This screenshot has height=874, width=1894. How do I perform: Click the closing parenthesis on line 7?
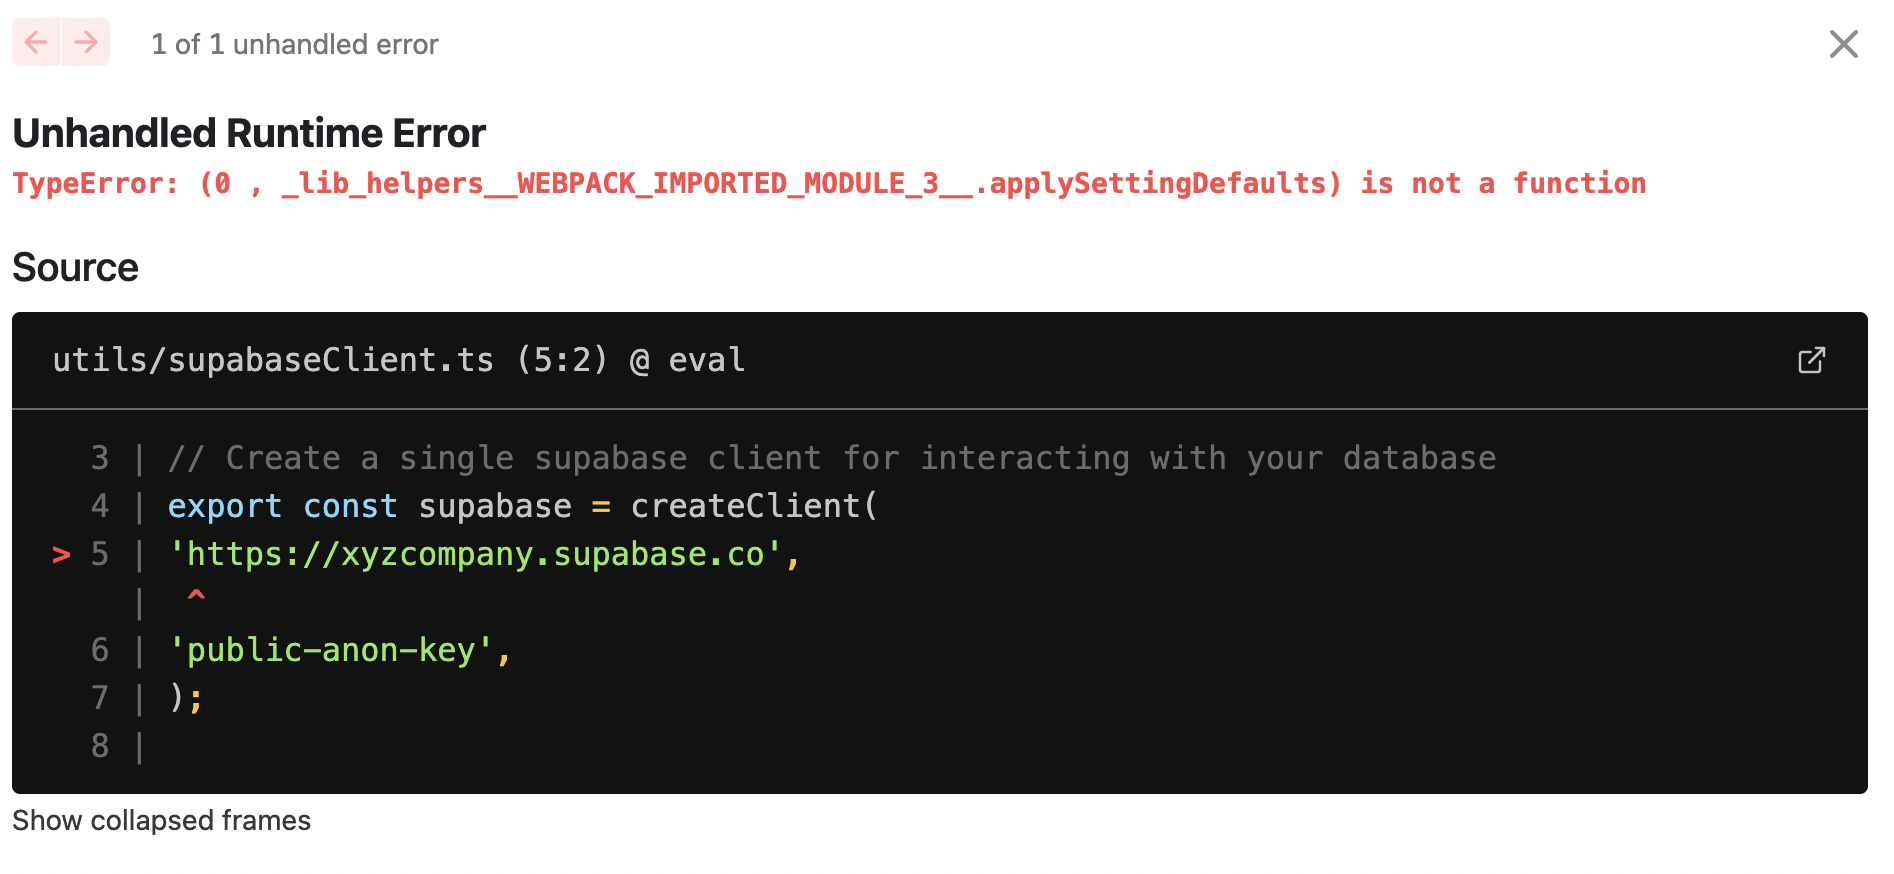tap(177, 697)
